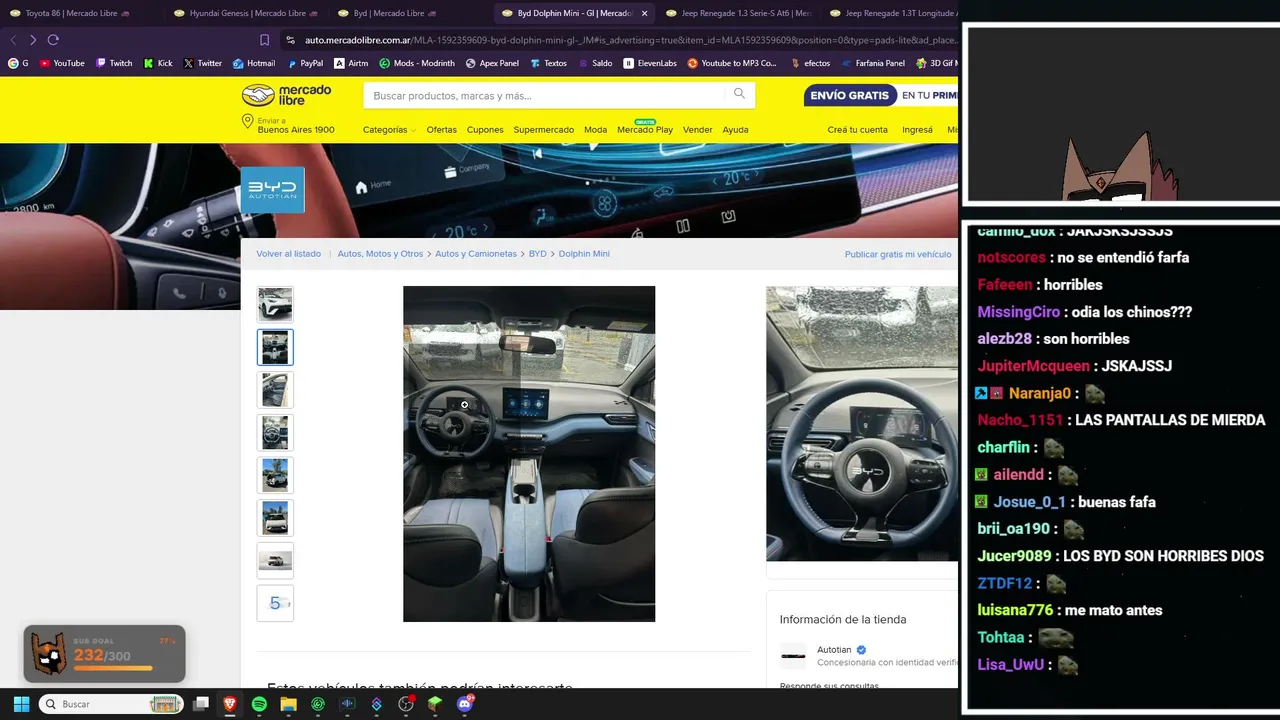Open the Ofertas menu item
Viewport: 1280px width, 720px height.
pyautogui.click(x=441, y=130)
